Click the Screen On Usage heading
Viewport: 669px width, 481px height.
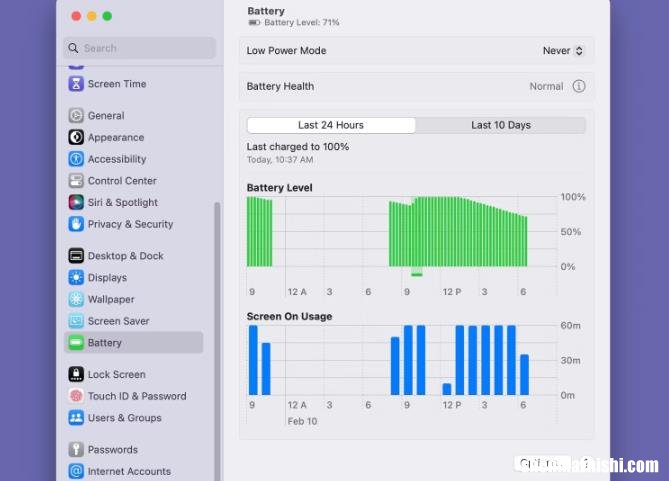click(289, 316)
